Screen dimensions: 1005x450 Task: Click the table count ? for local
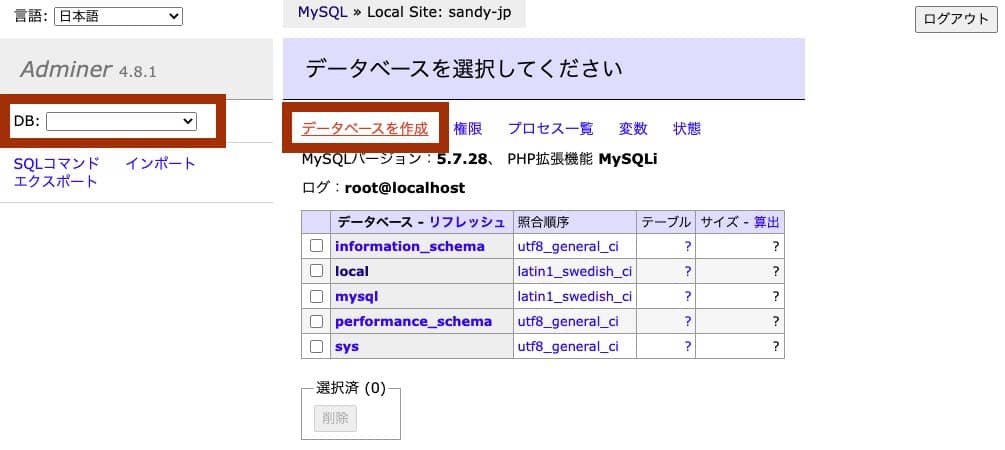(688, 271)
